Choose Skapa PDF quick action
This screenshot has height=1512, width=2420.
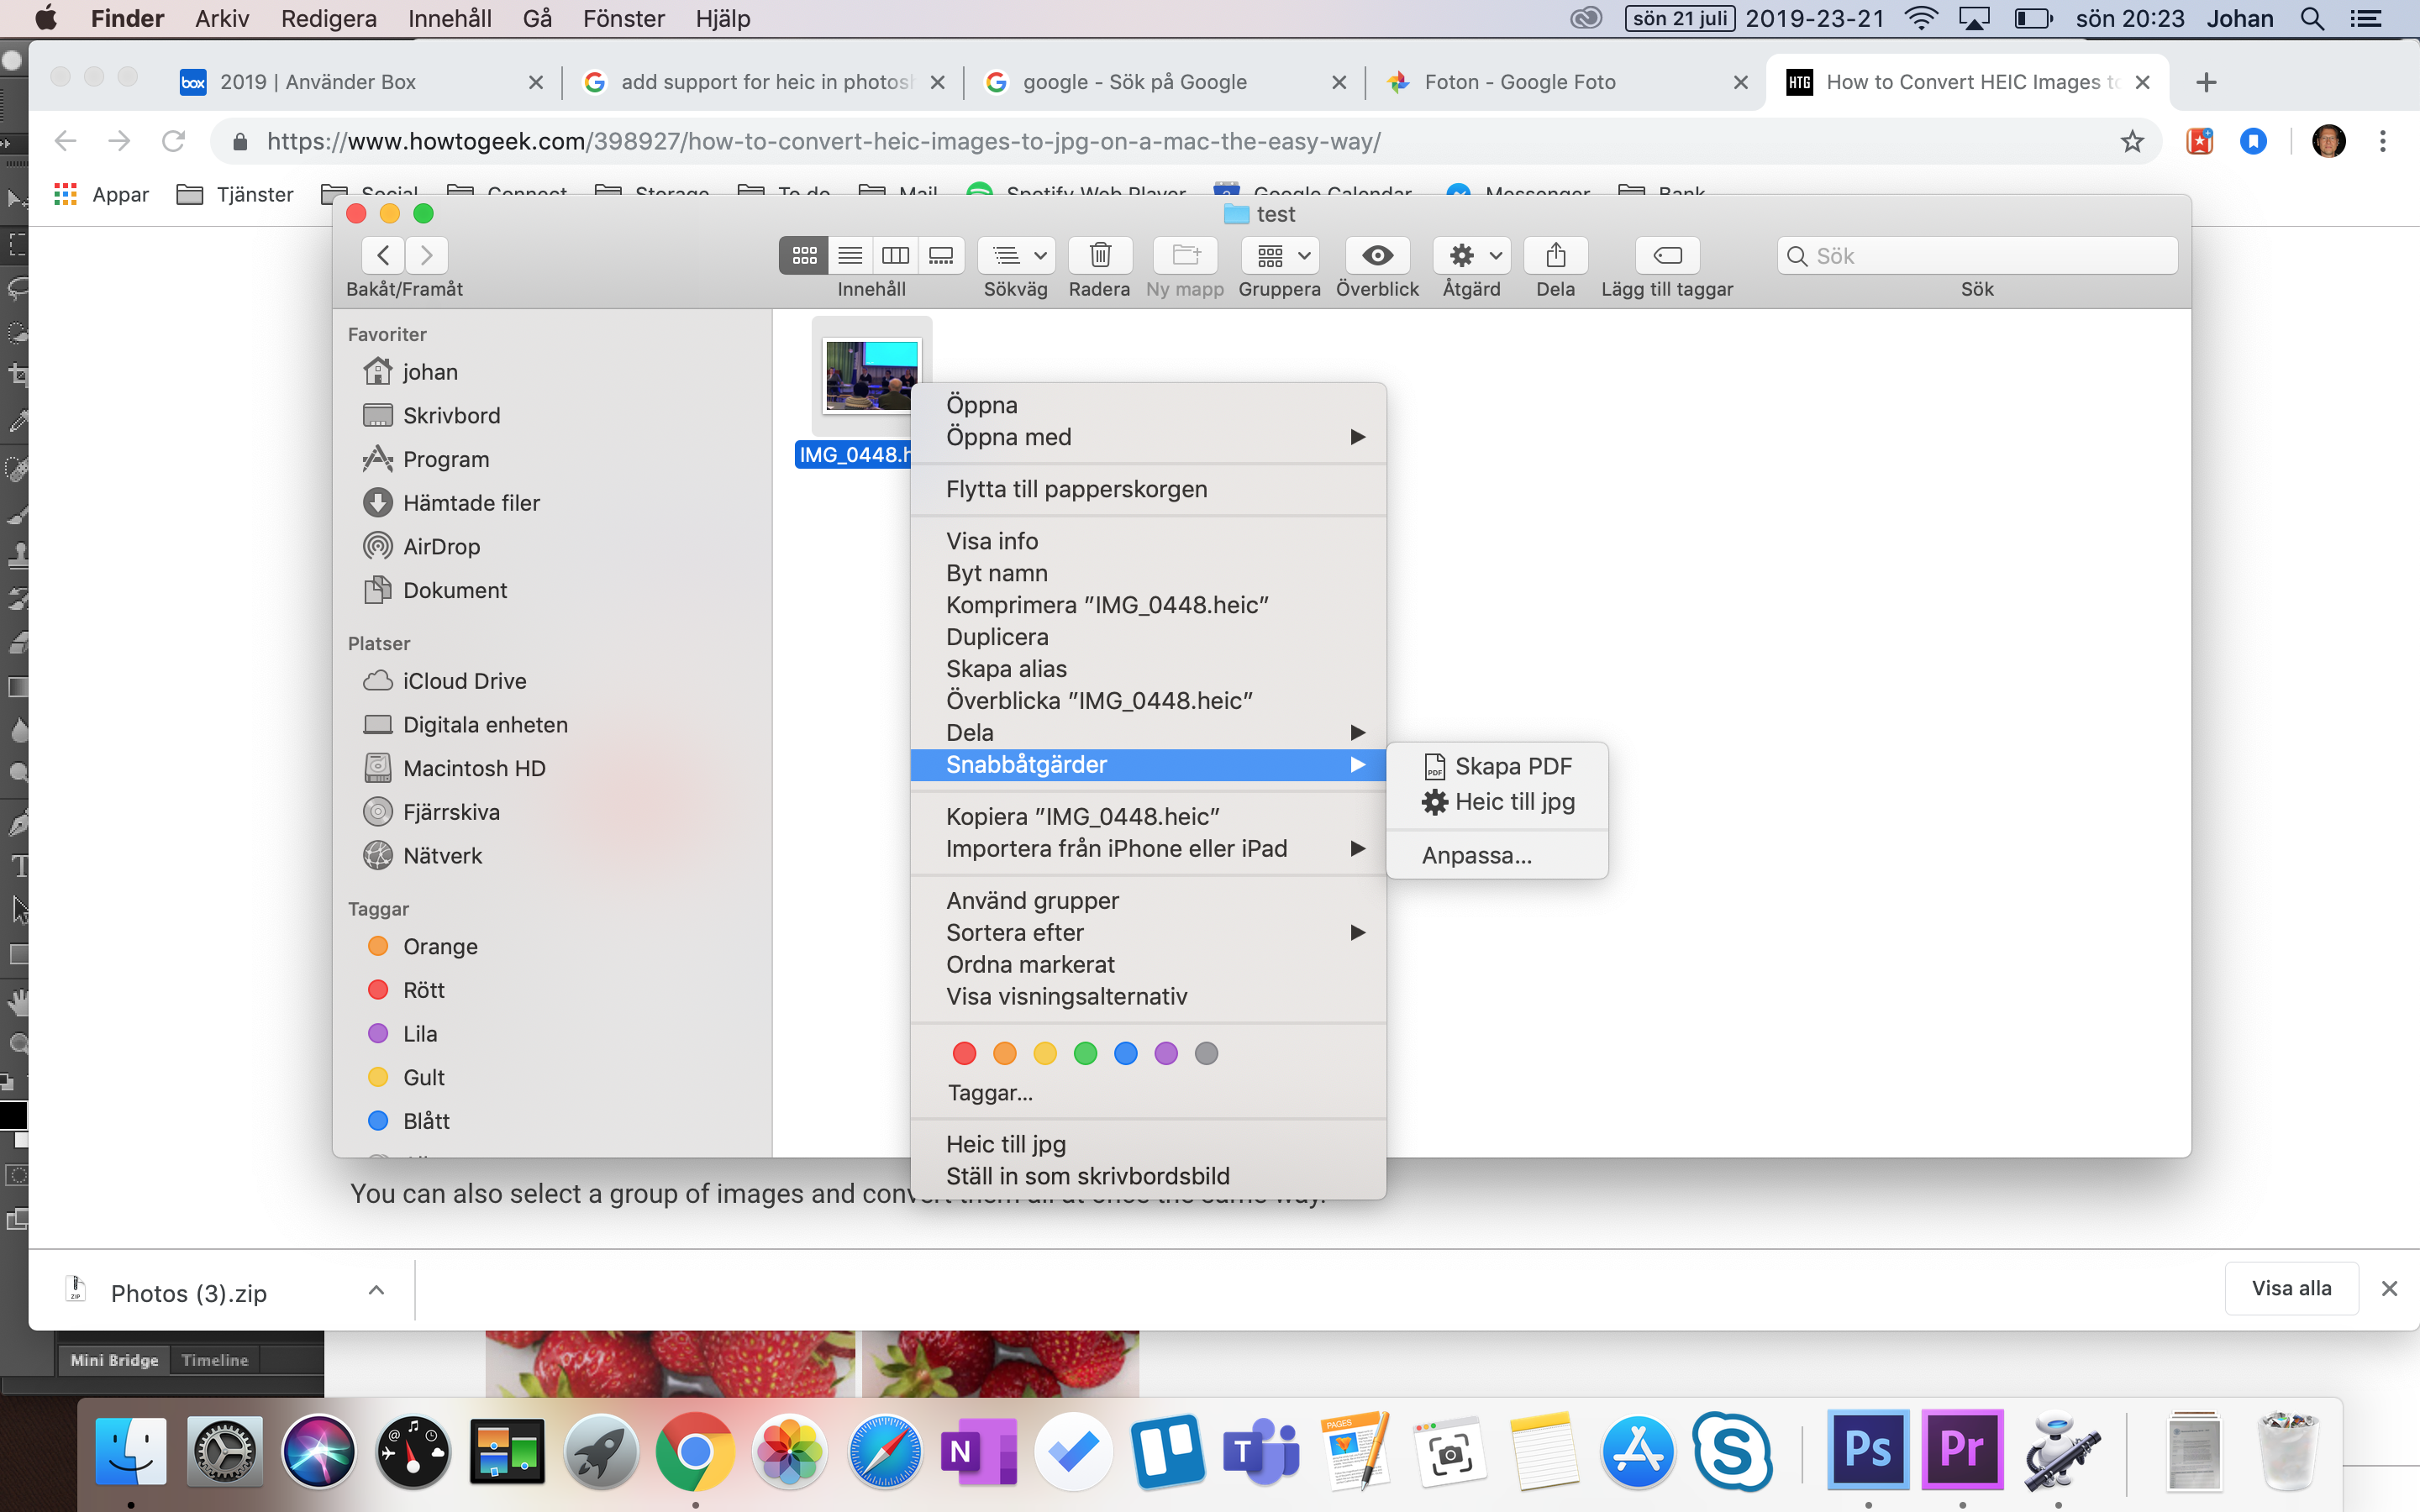[1512, 766]
